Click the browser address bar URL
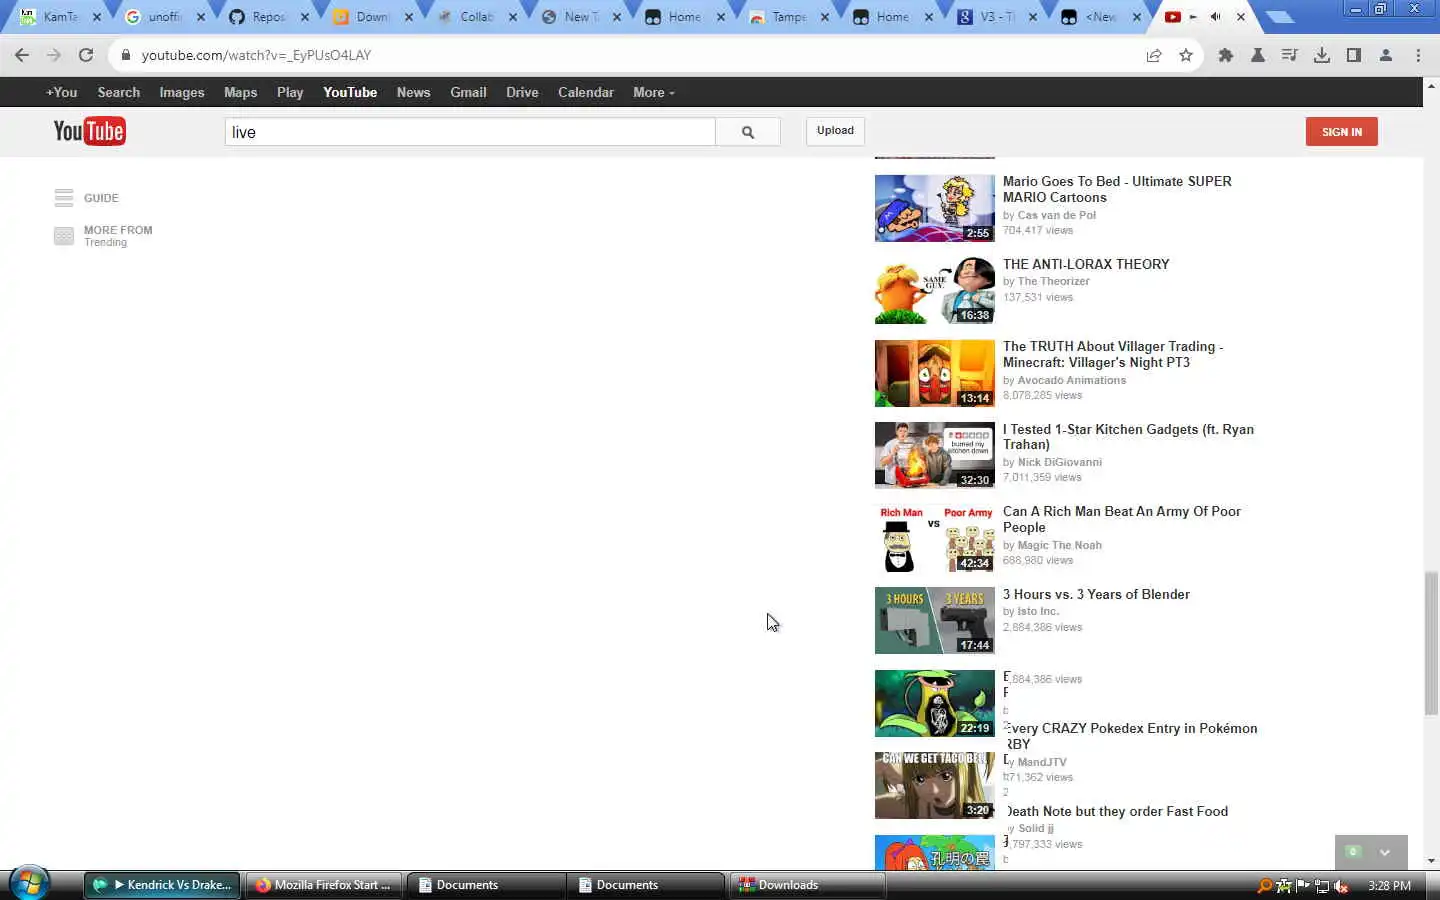Image resolution: width=1440 pixels, height=900 pixels. pyautogui.click(x=256, y=55)
